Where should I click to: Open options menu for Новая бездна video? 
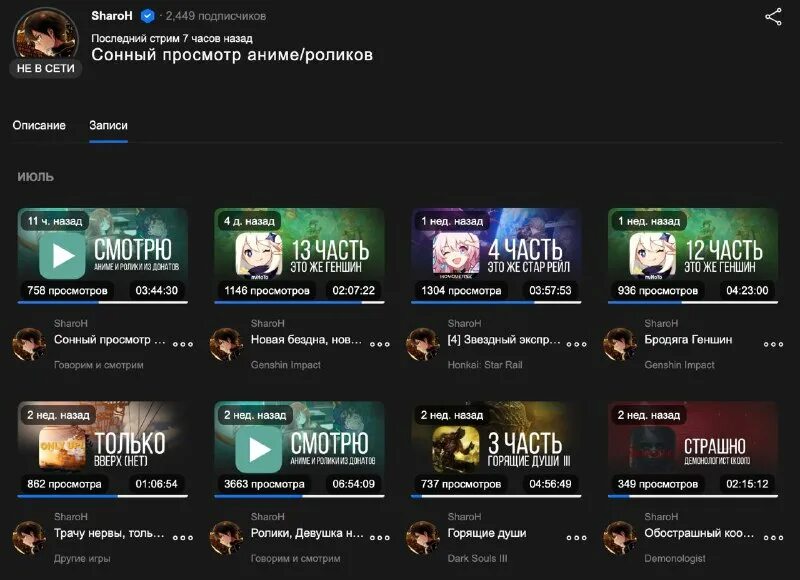pyautogui.click(x=380, y=344)
